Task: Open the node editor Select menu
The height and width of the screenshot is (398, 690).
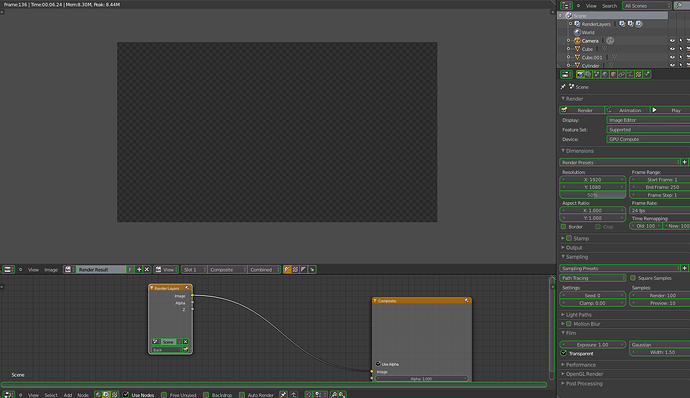Action: pyautogui.click(x=51, y=395)
